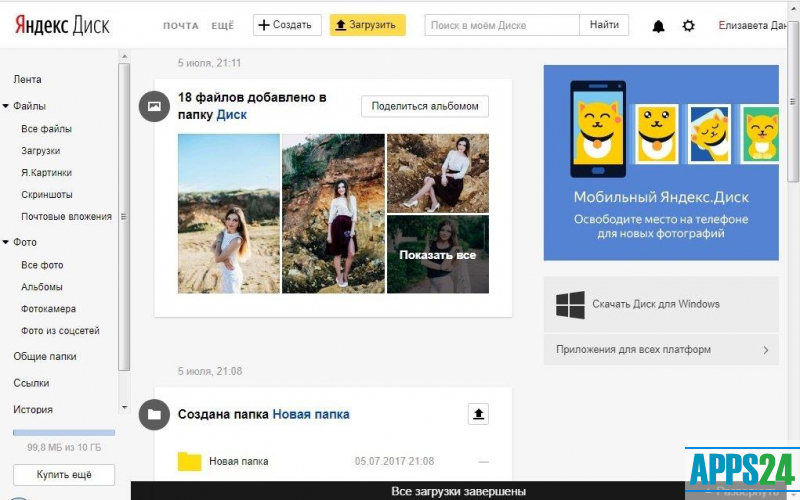800x500 pixels.
Task: Click the folder circle icon next to Создана папка
Action: [x=154, y=414]
